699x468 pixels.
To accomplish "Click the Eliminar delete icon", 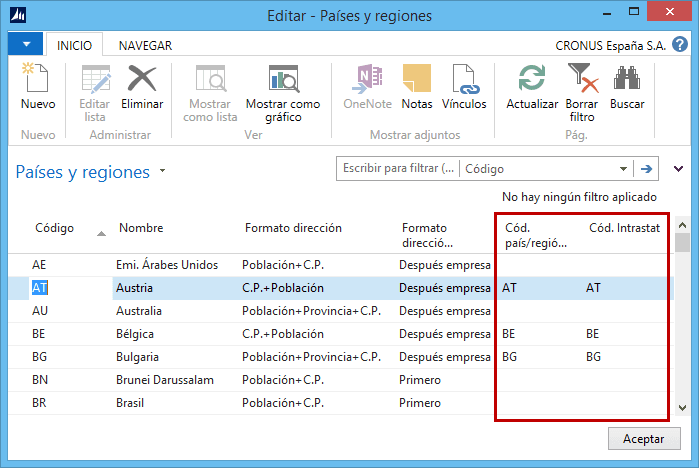I will pyautogui.click(x=142, y=78).
